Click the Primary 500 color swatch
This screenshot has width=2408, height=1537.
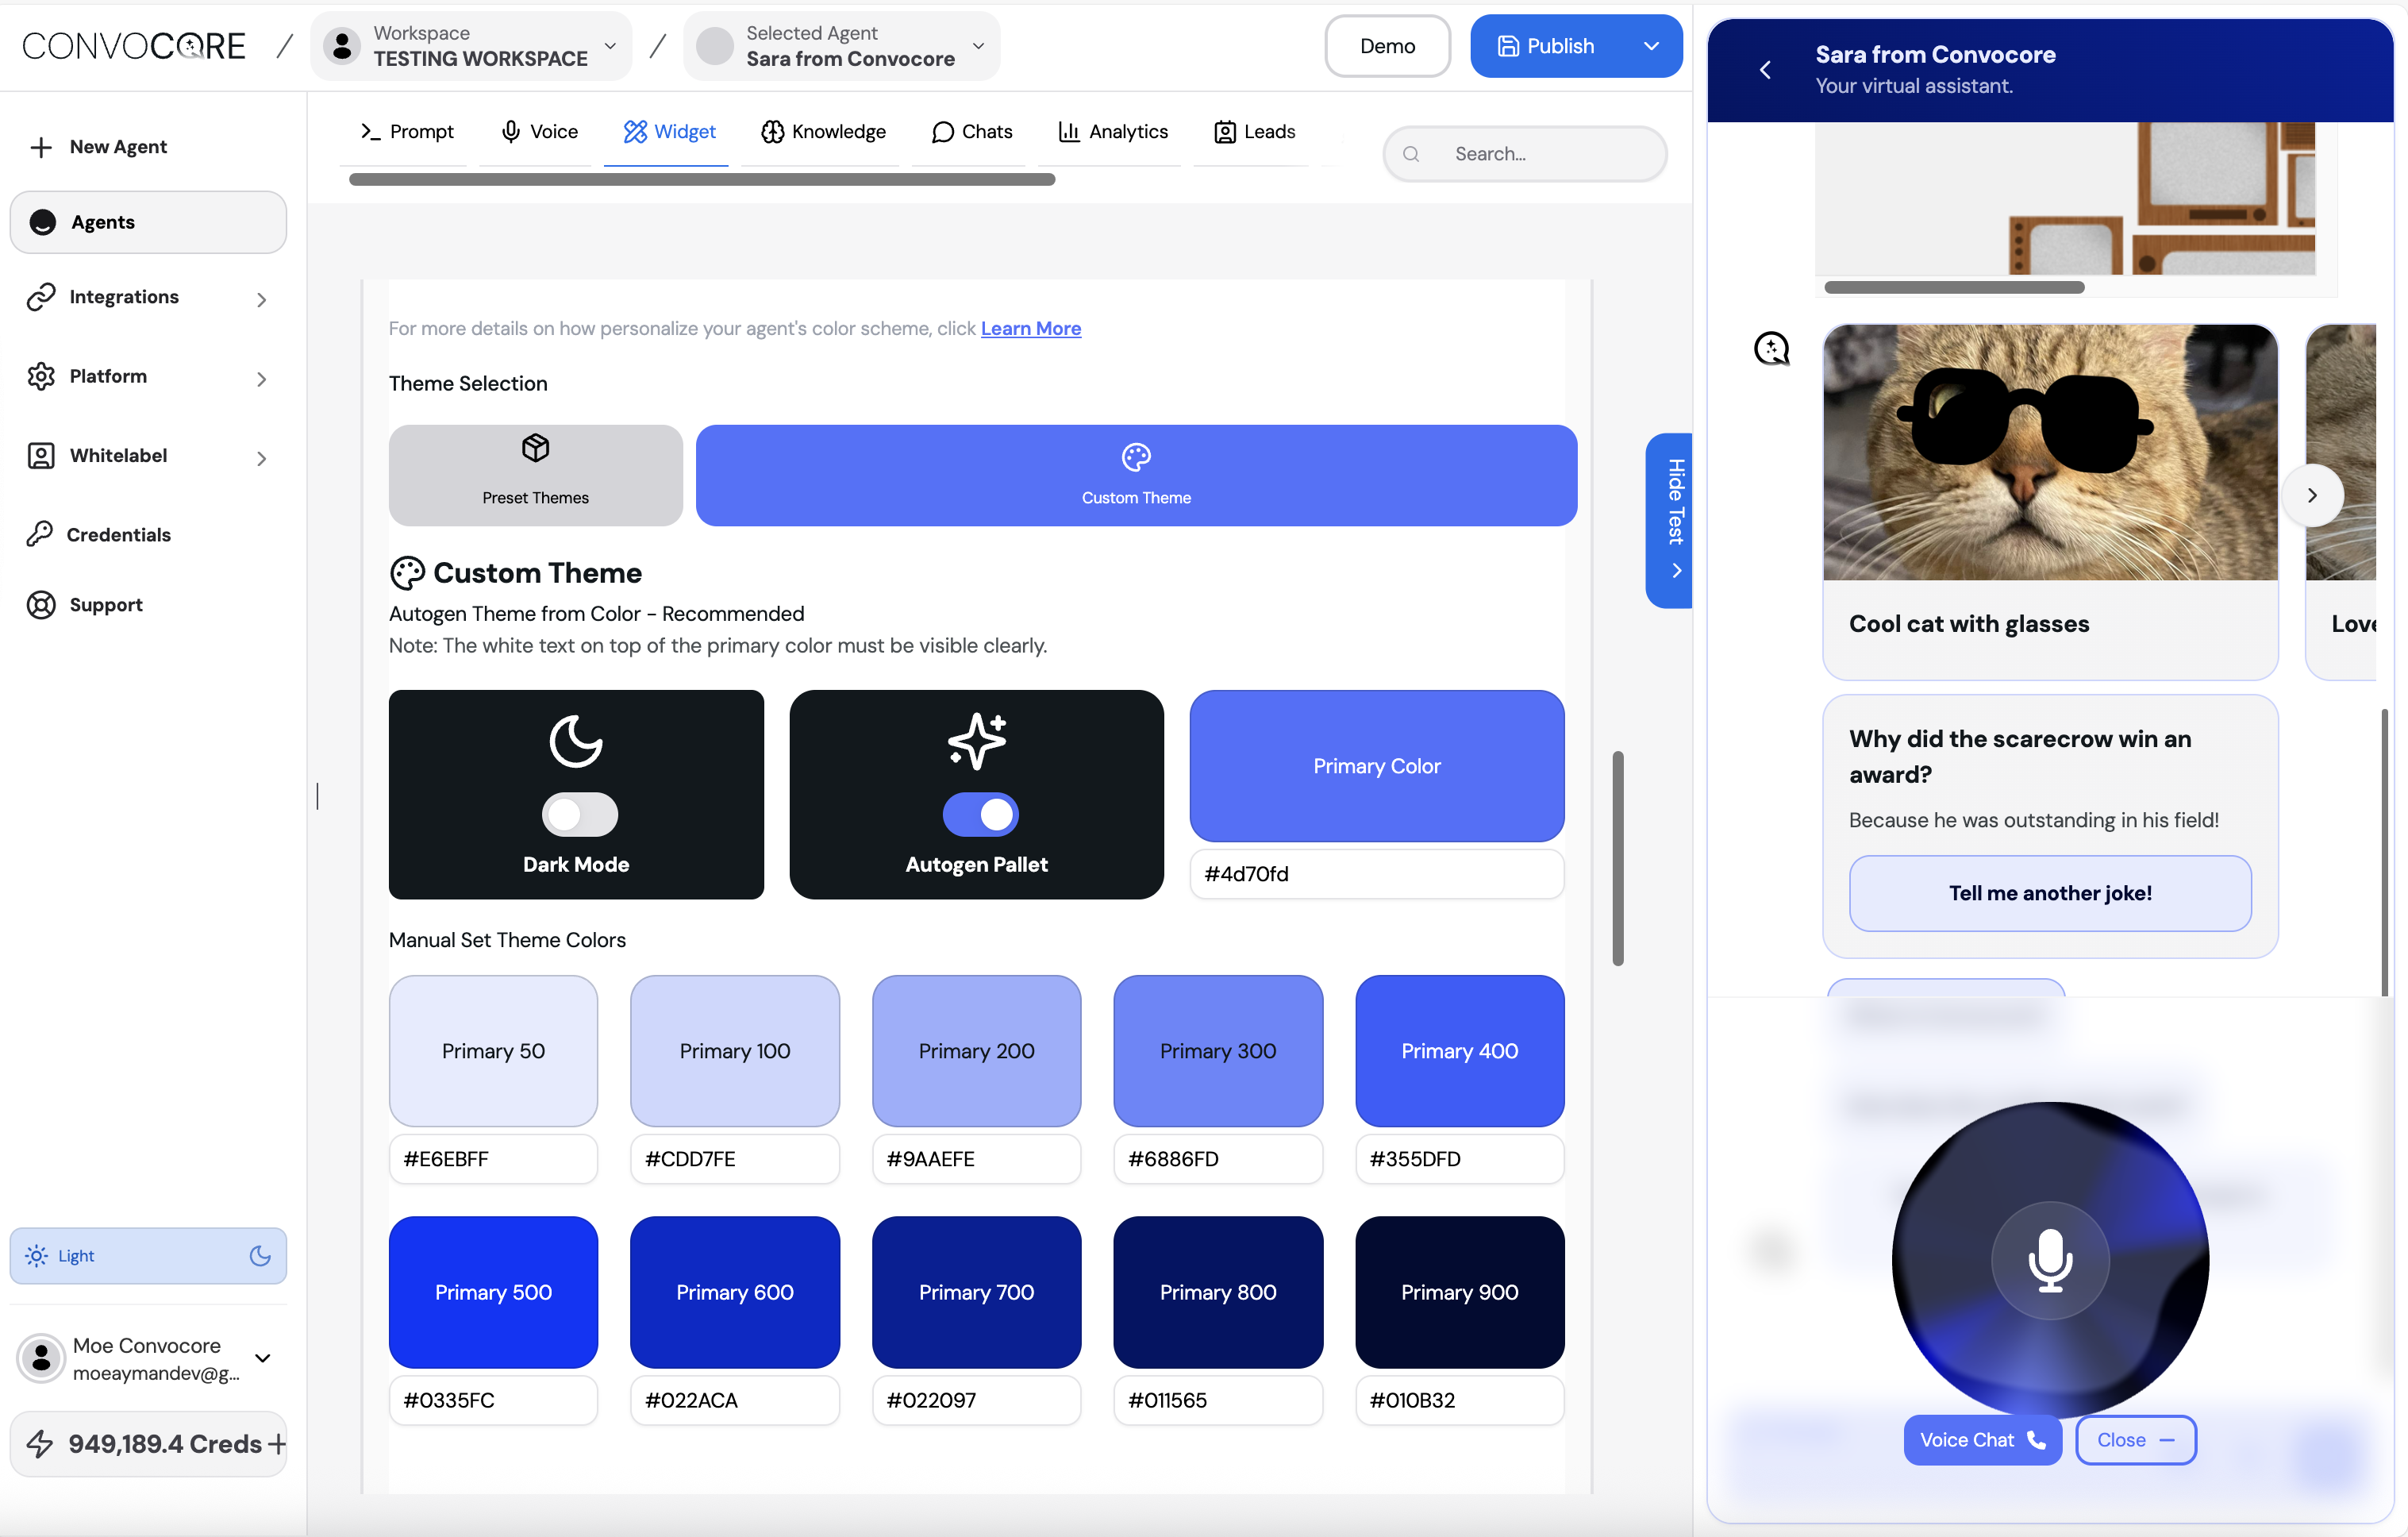coord(493,1292)
